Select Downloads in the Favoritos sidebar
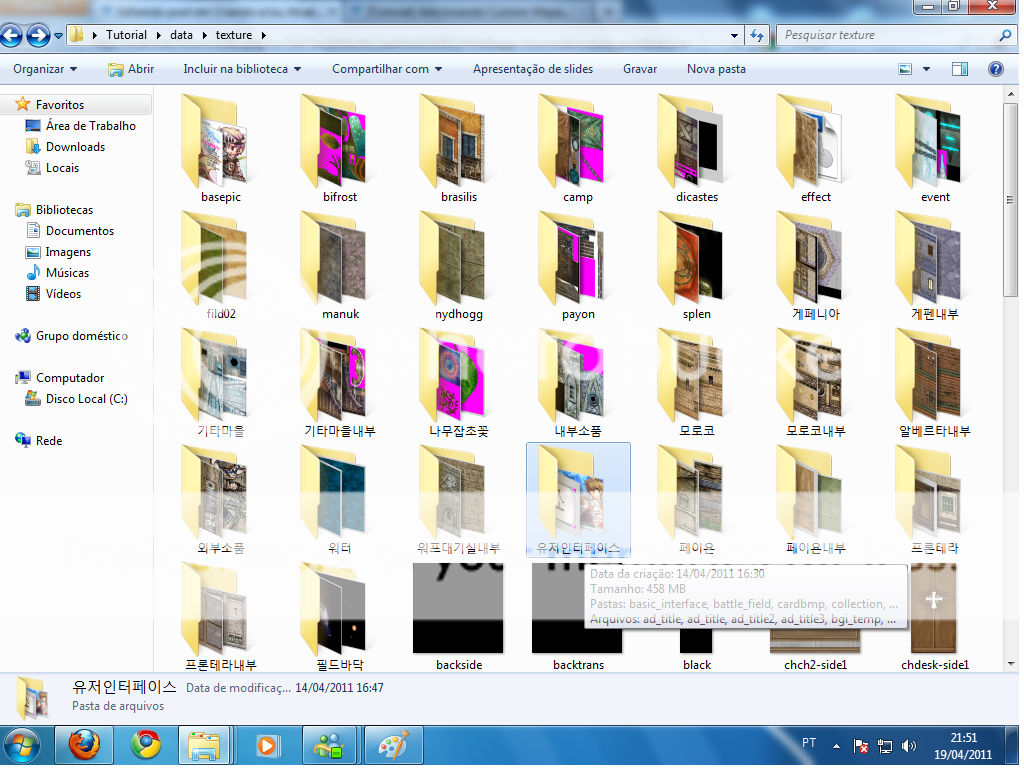Viewport: 1024px width, 768px height. point(75,147)
